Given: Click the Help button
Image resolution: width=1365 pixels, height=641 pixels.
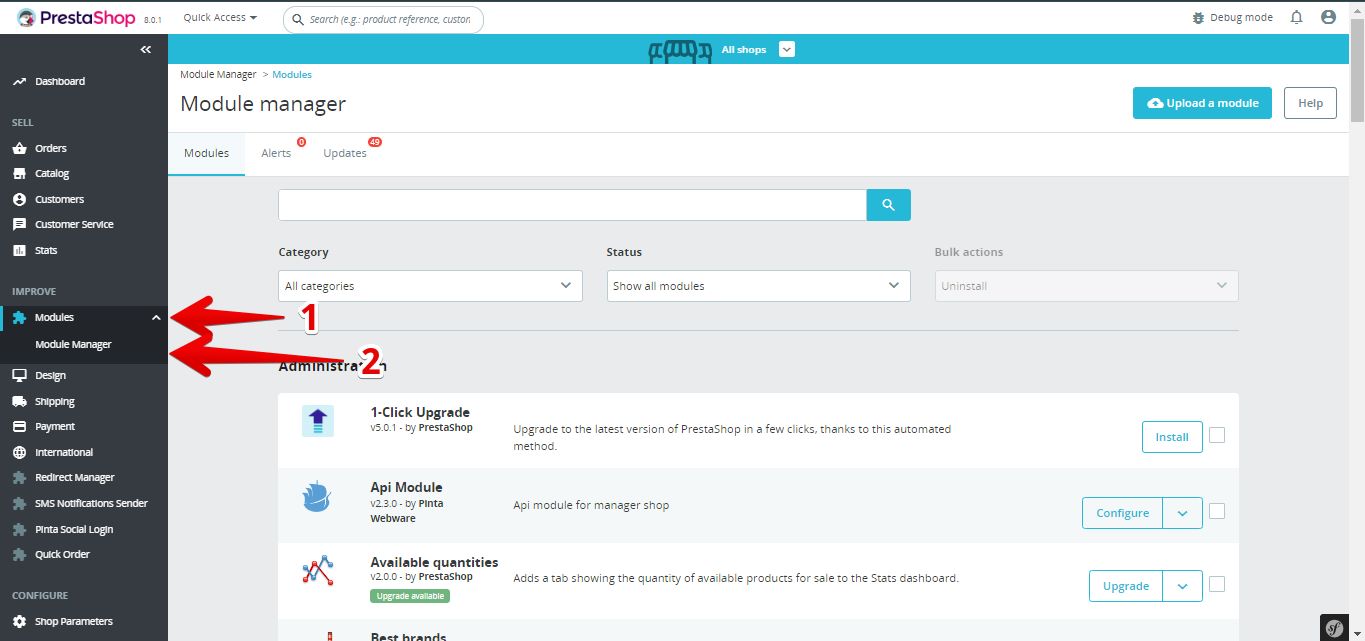Looking at the screenshot, I should point(1310,103).
